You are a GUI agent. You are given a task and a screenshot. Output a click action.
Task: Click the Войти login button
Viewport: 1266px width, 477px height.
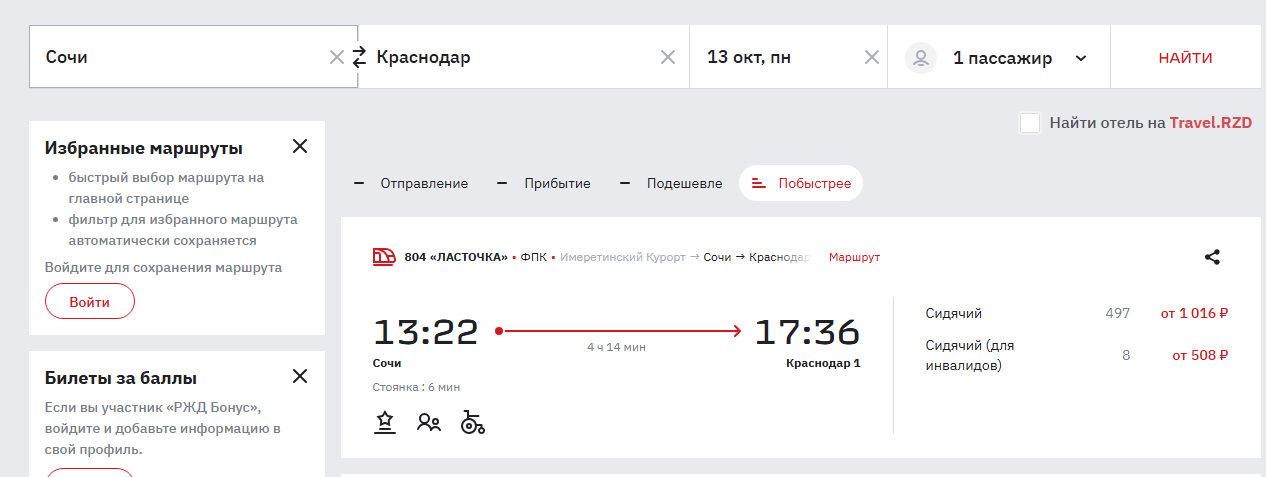point(90,301)
